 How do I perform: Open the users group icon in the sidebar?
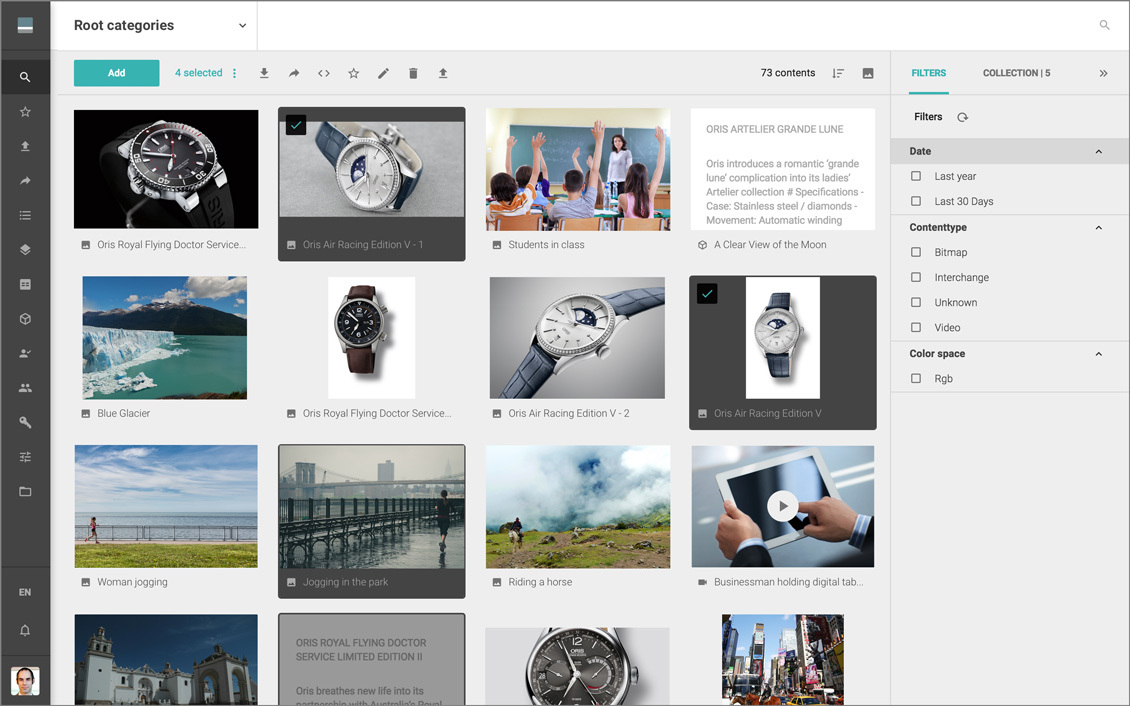(25, 388)
